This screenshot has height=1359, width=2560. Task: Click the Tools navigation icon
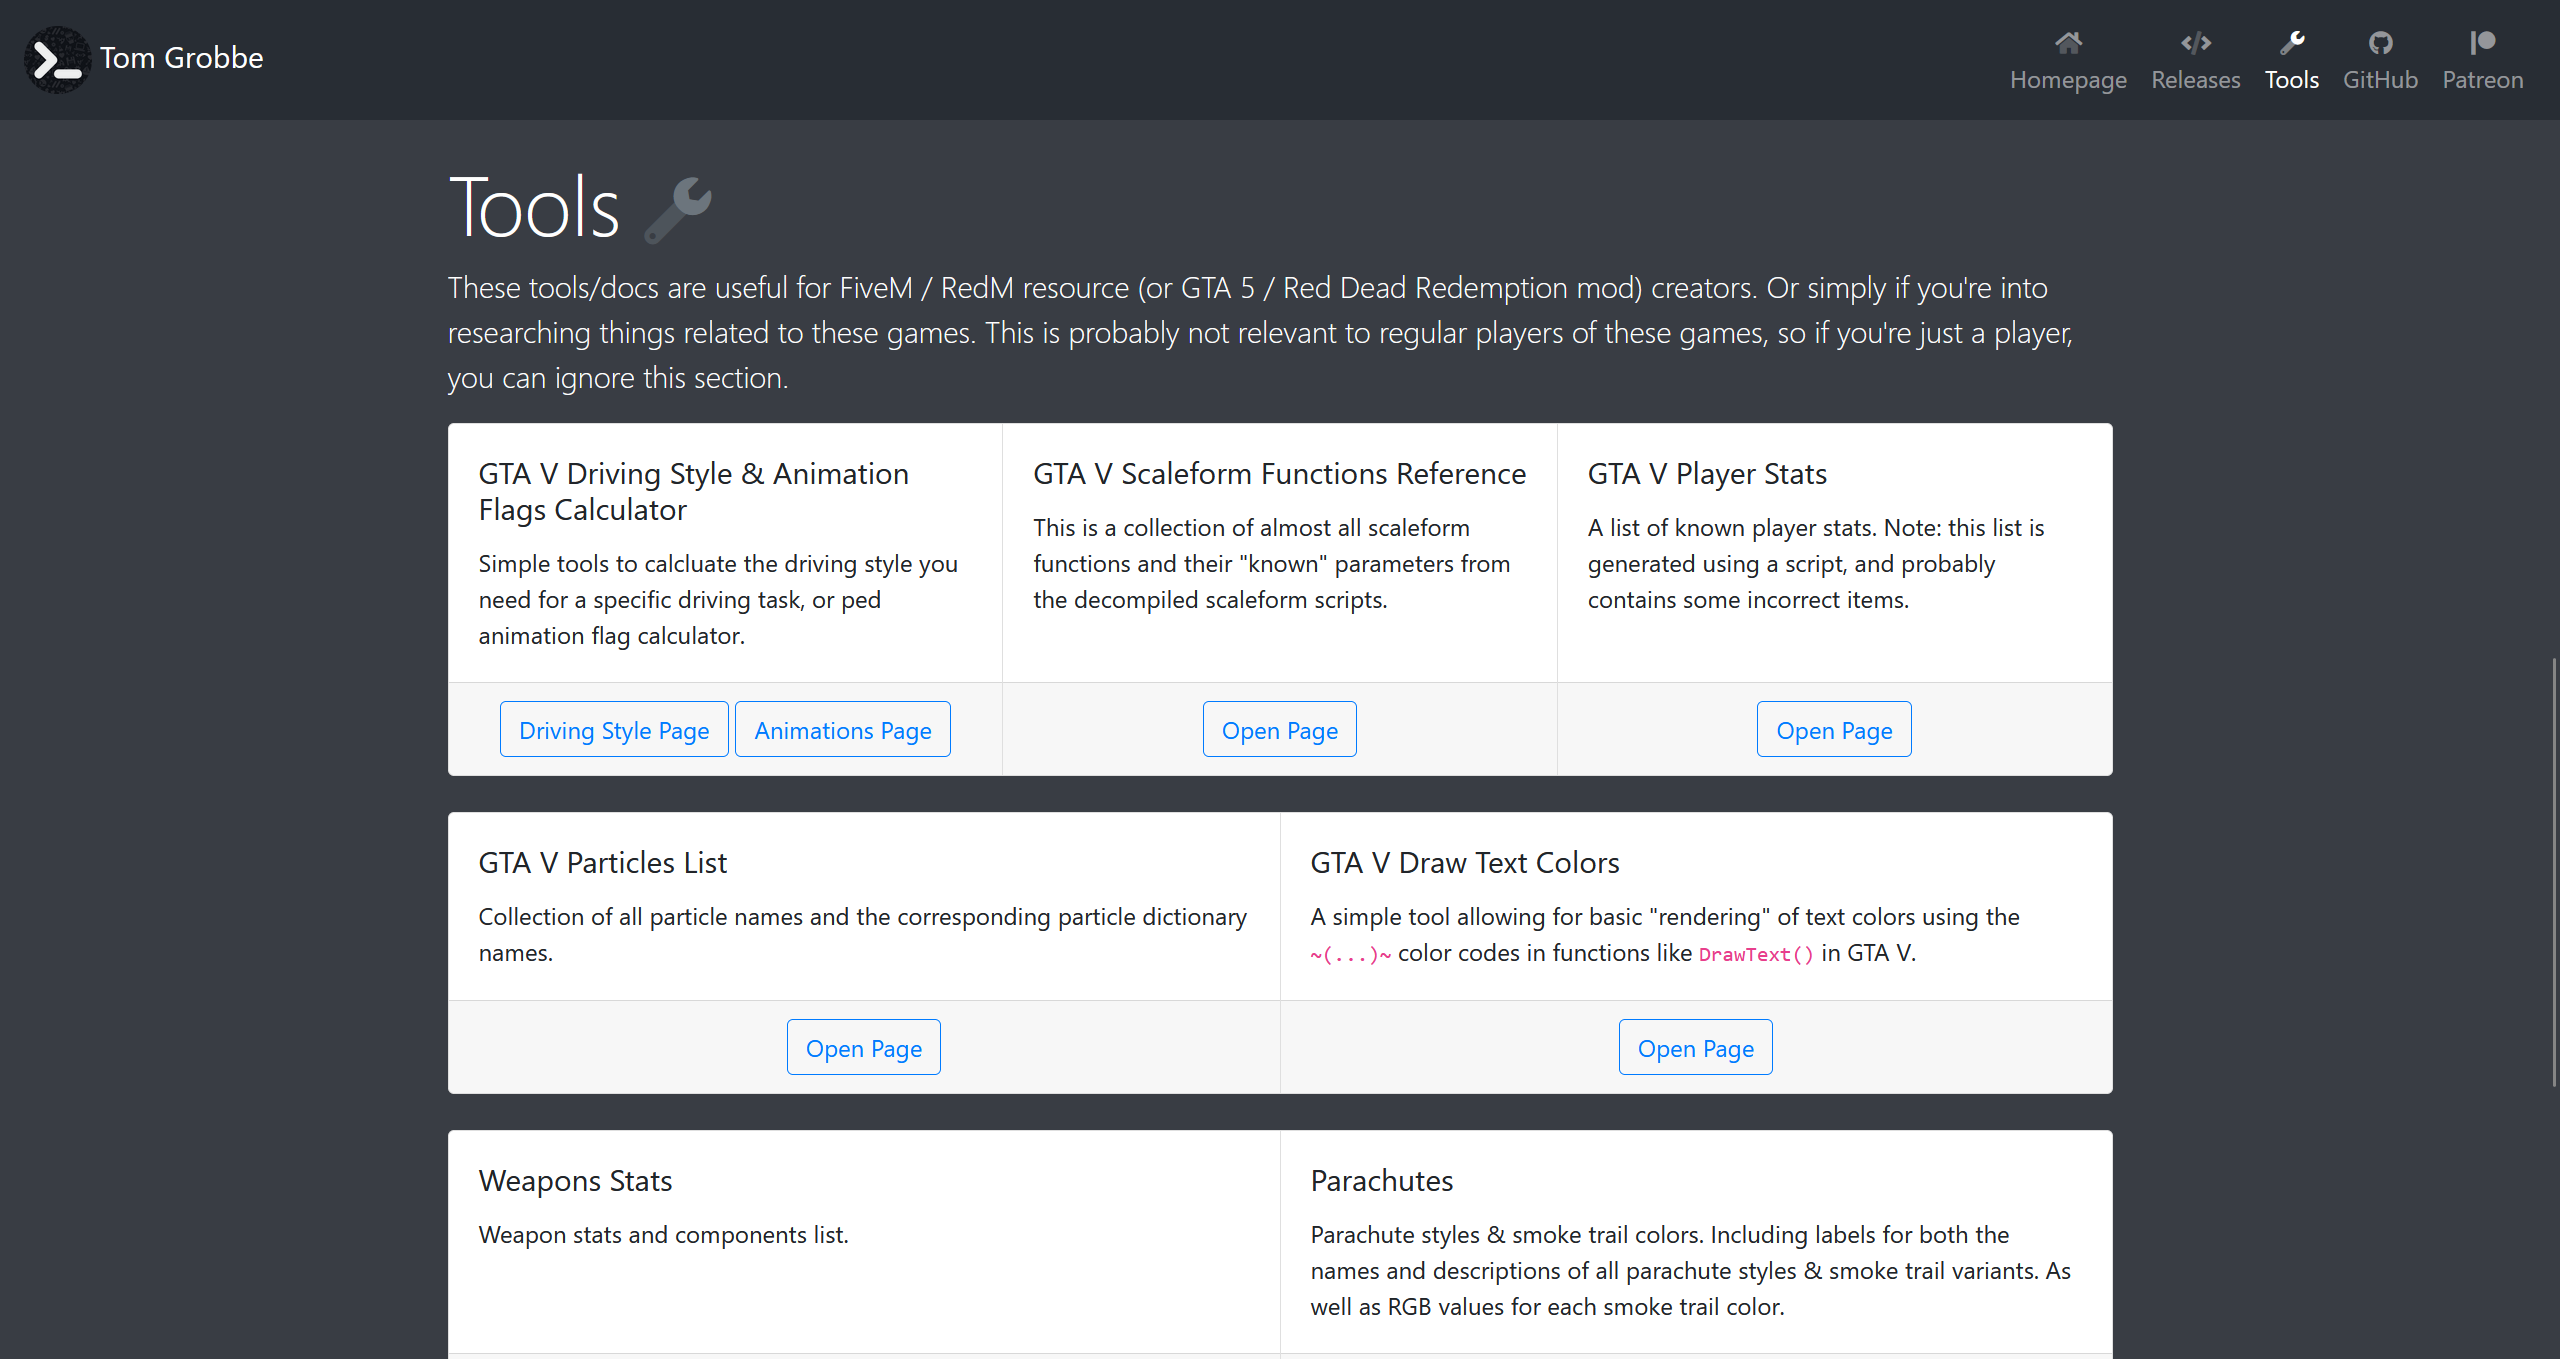pyautogui.click(x=2292, y=42)
